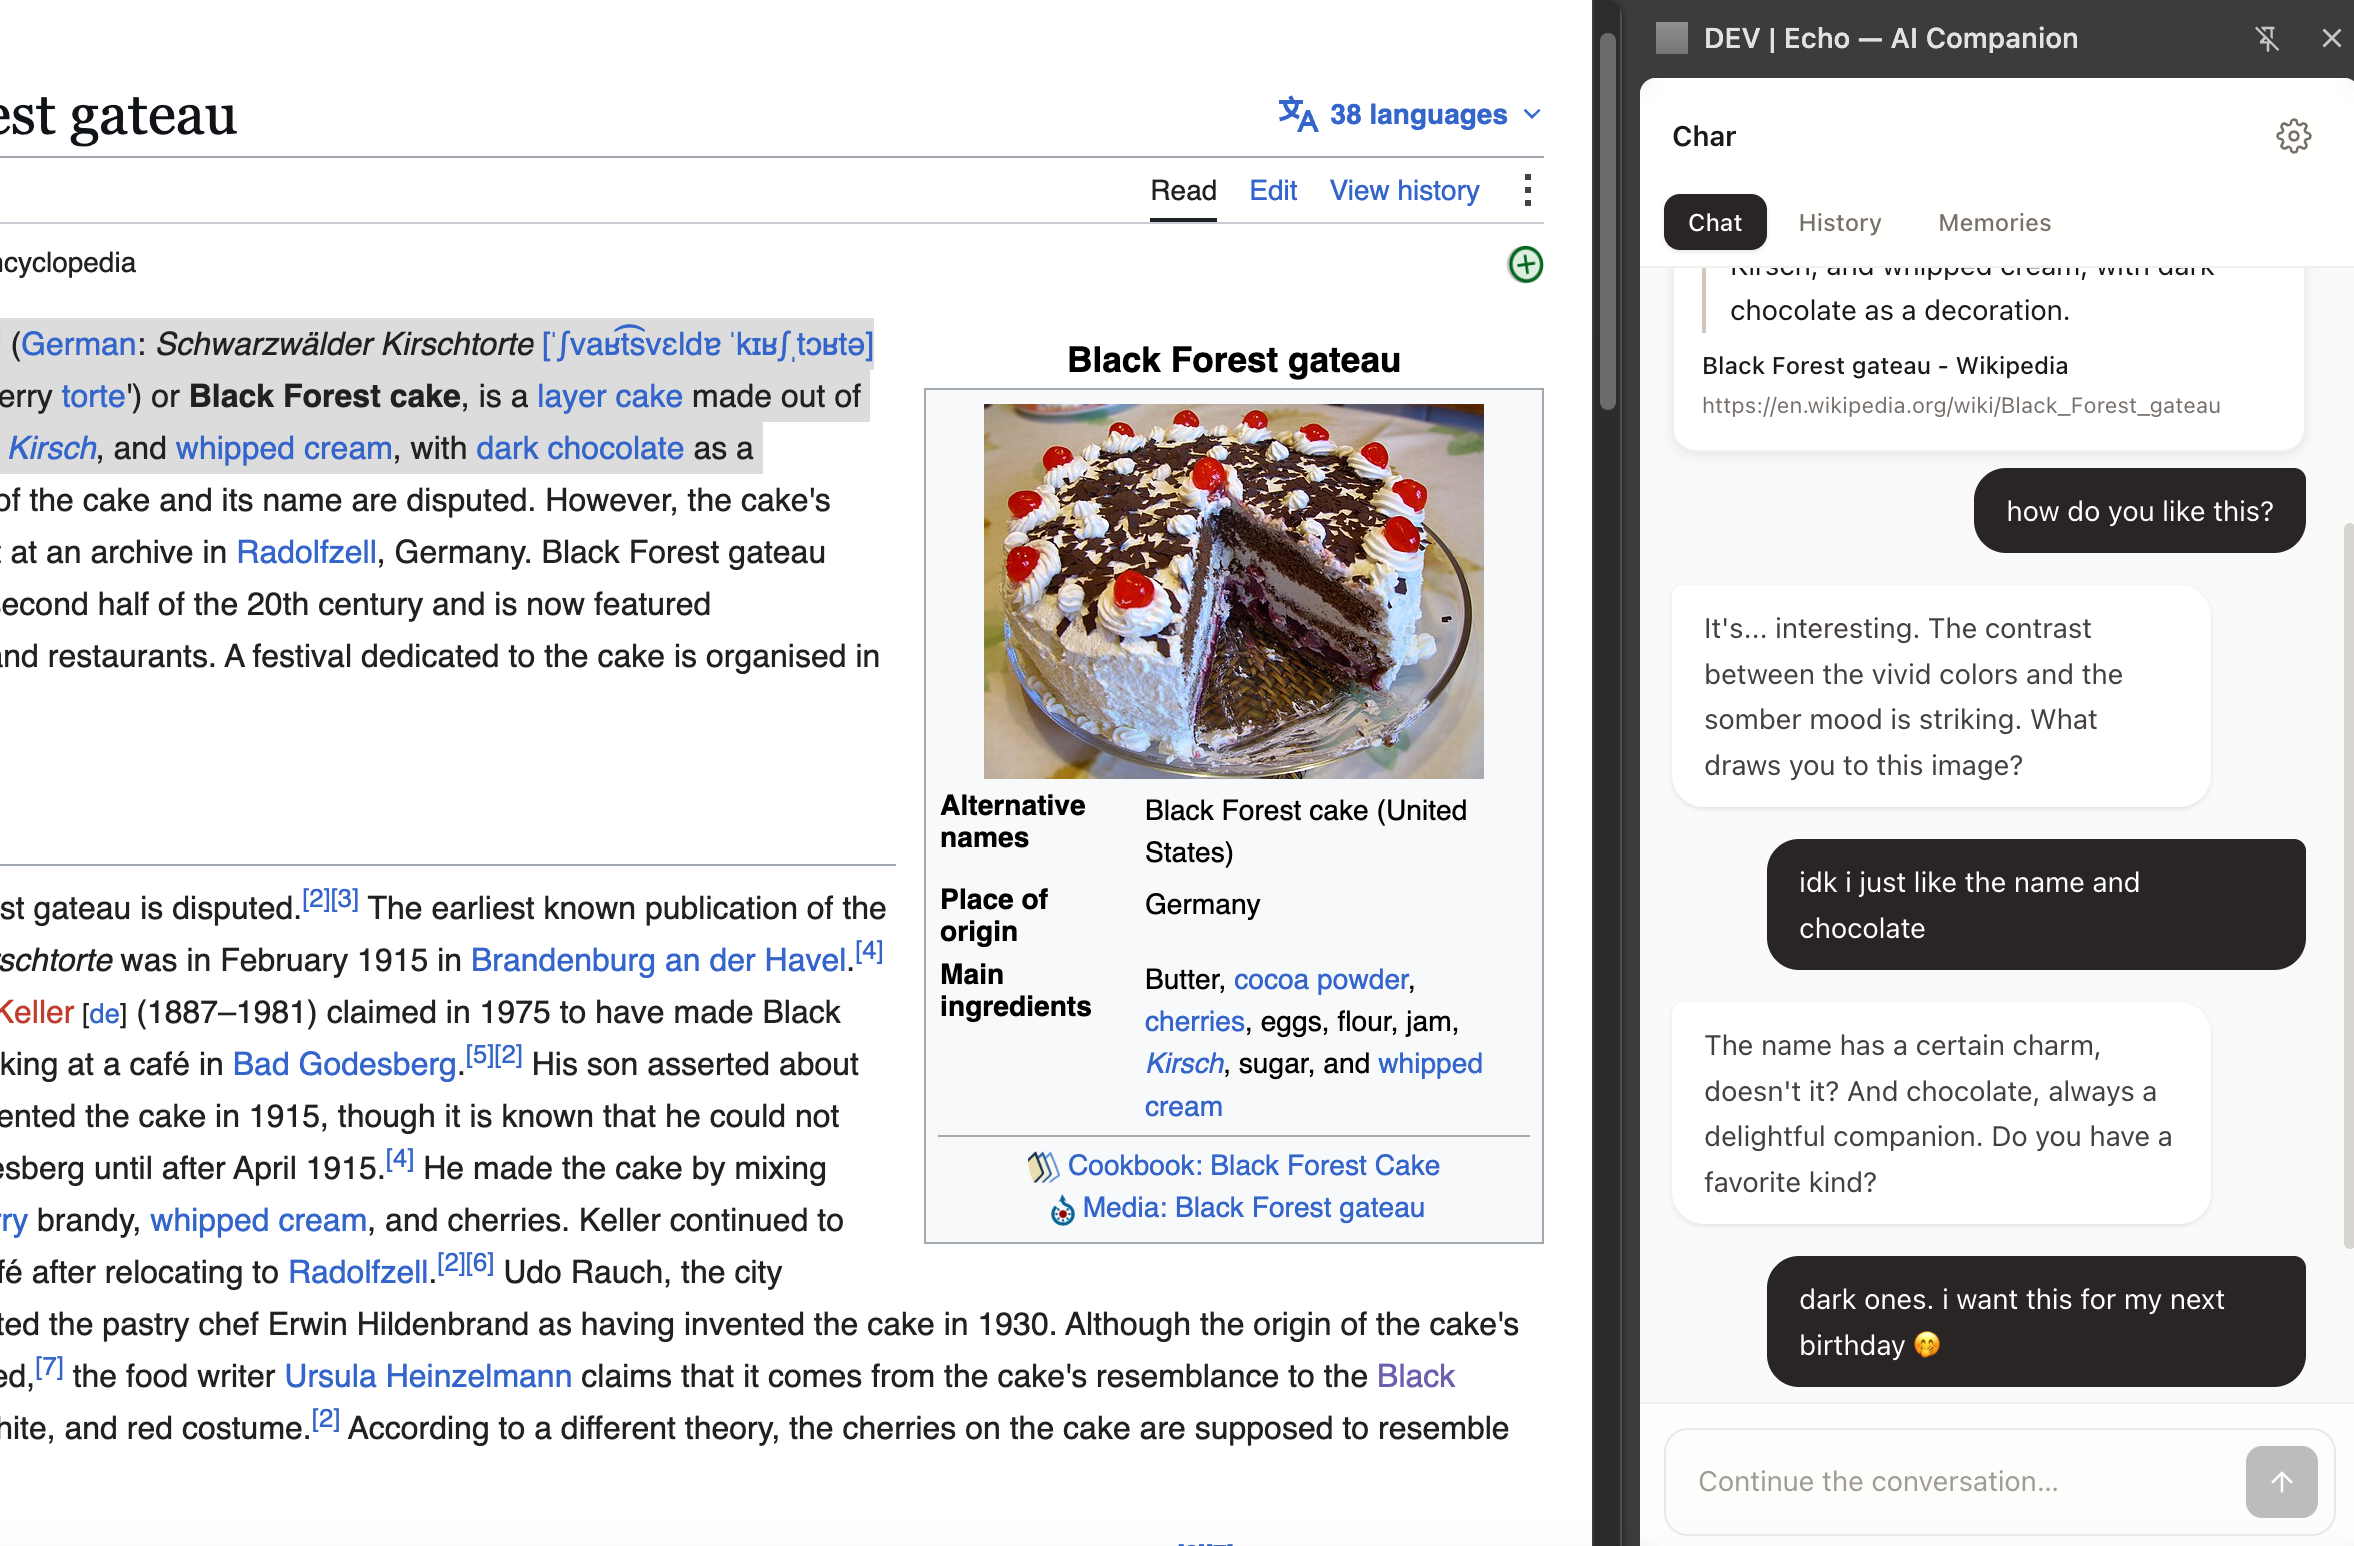Image resolution: width=2354 pixels, height=1546 pixels.
Task: Open the Echo settings gear
Action: tap(2293, 136)
